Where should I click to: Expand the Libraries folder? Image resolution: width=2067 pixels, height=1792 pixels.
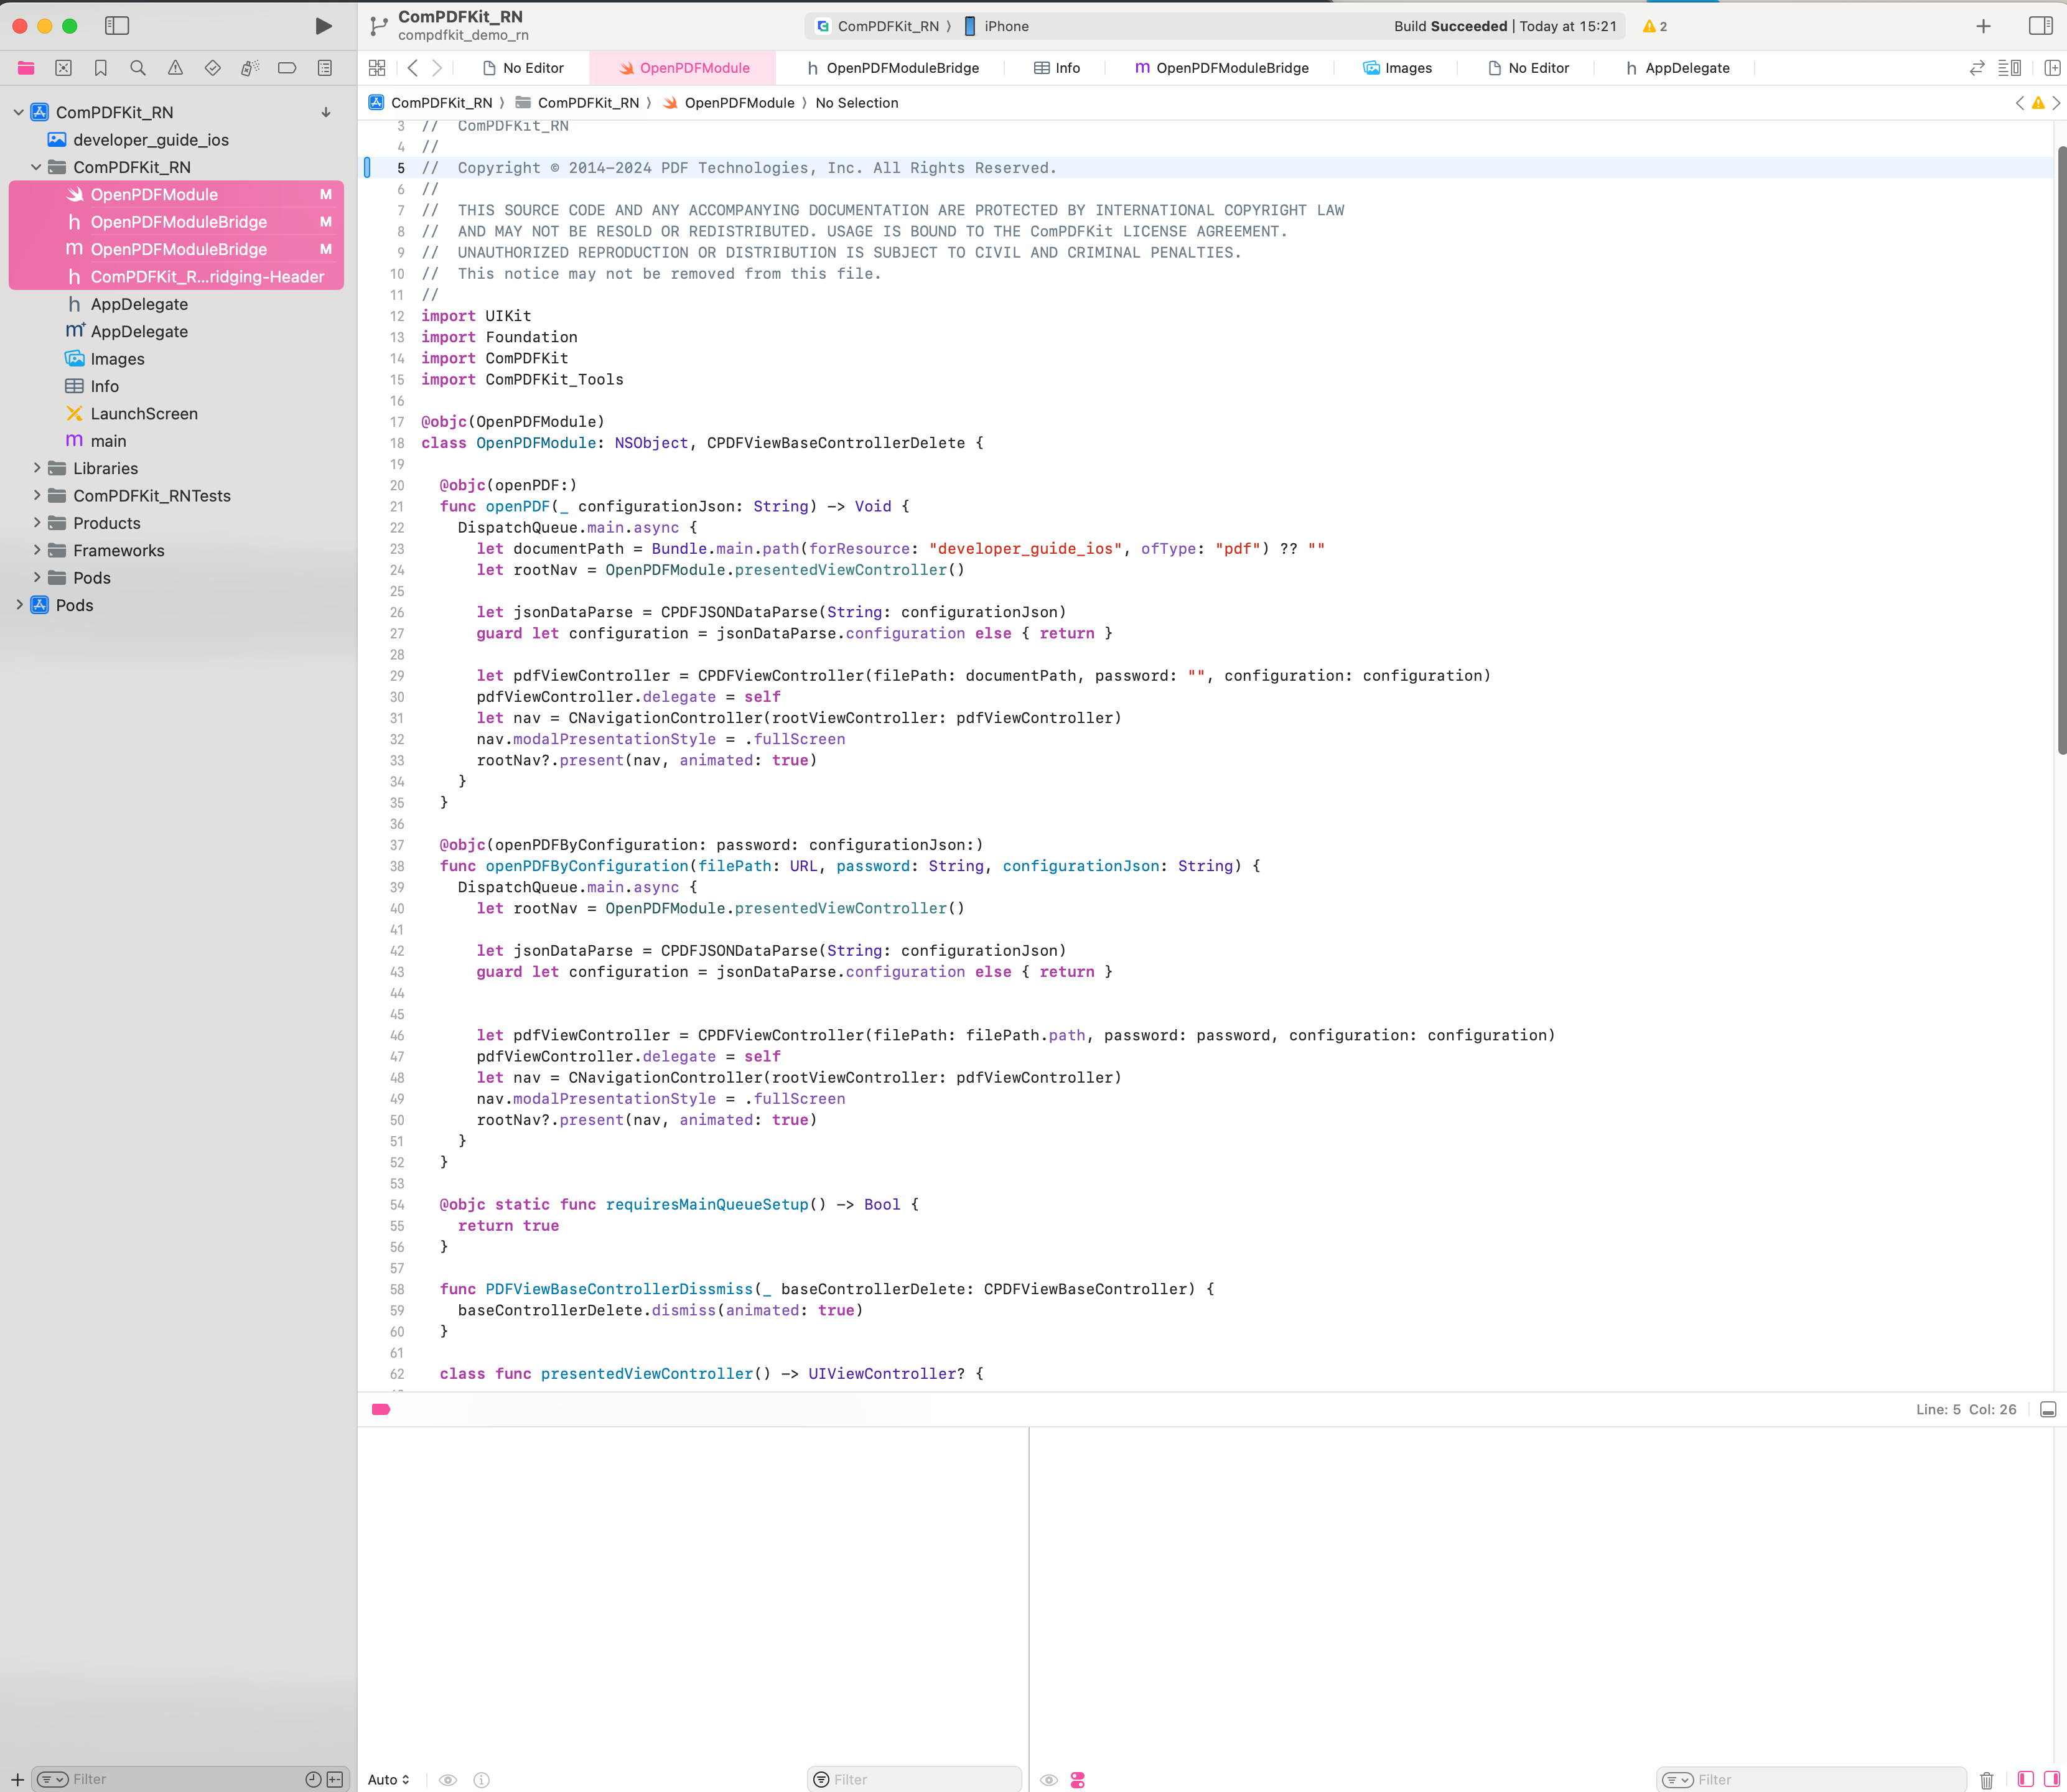point(37,468)
